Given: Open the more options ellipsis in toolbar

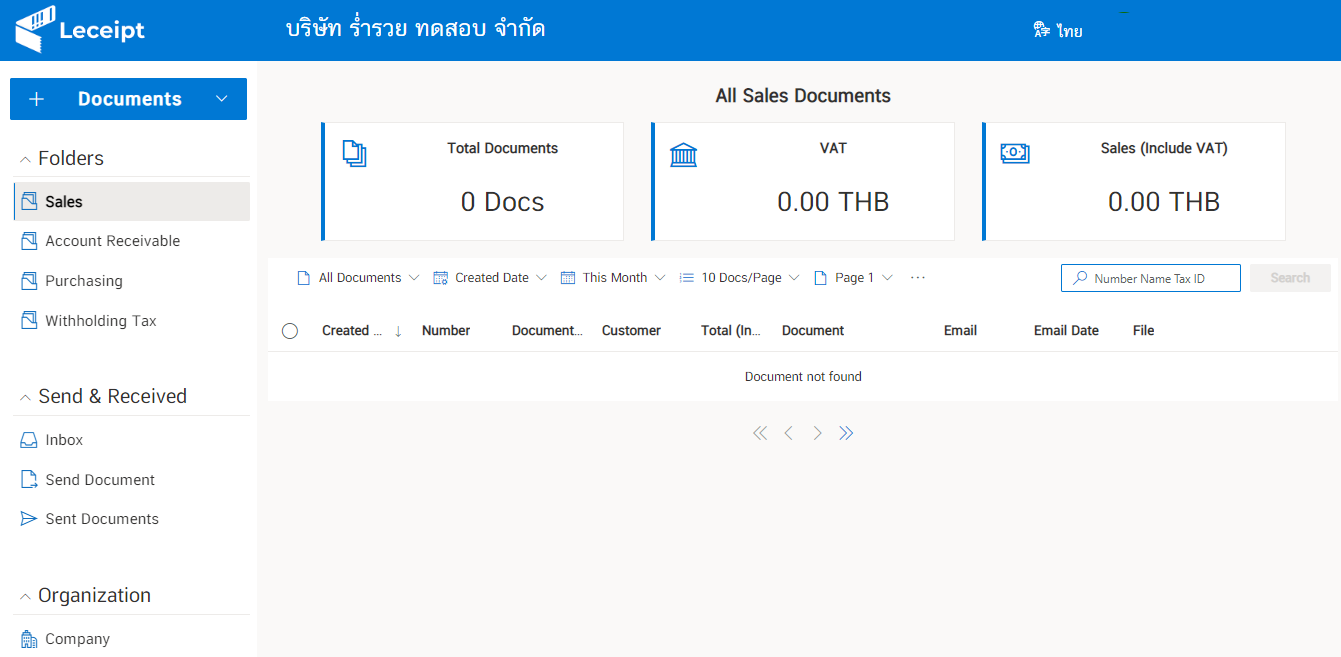Looking at the screenshot, I should click(x=918, y=278).
